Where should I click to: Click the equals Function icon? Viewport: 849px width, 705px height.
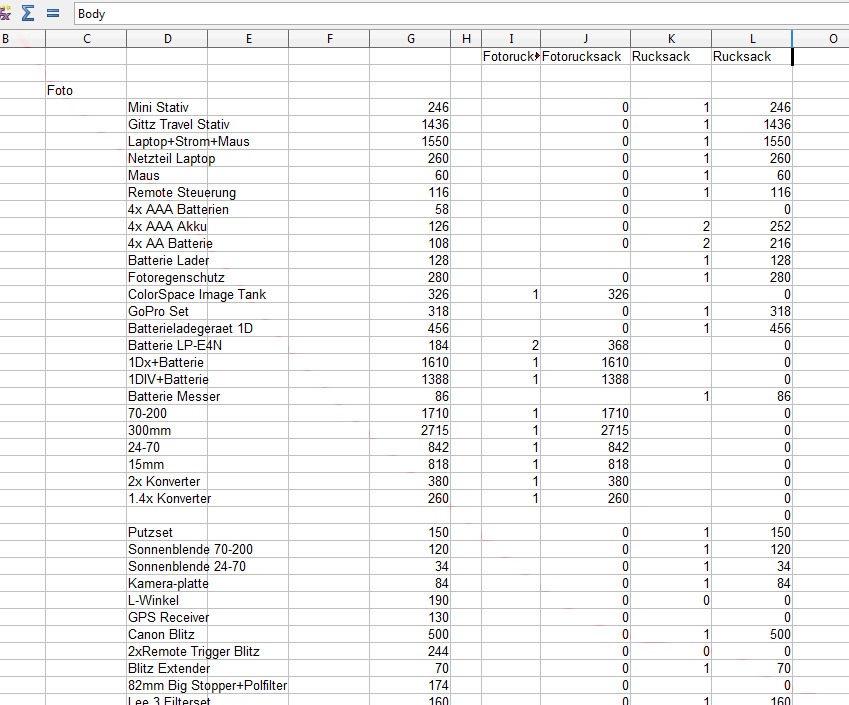pos(52,14)
